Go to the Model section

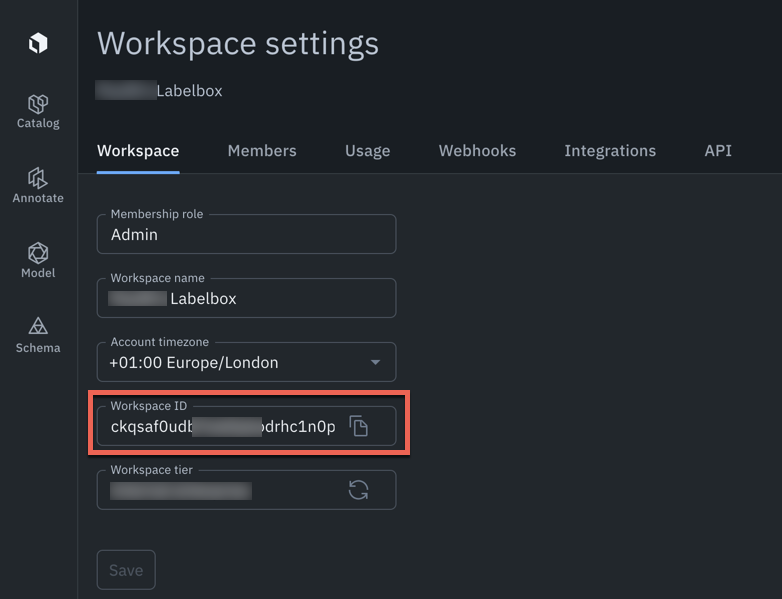coord(38,260)
